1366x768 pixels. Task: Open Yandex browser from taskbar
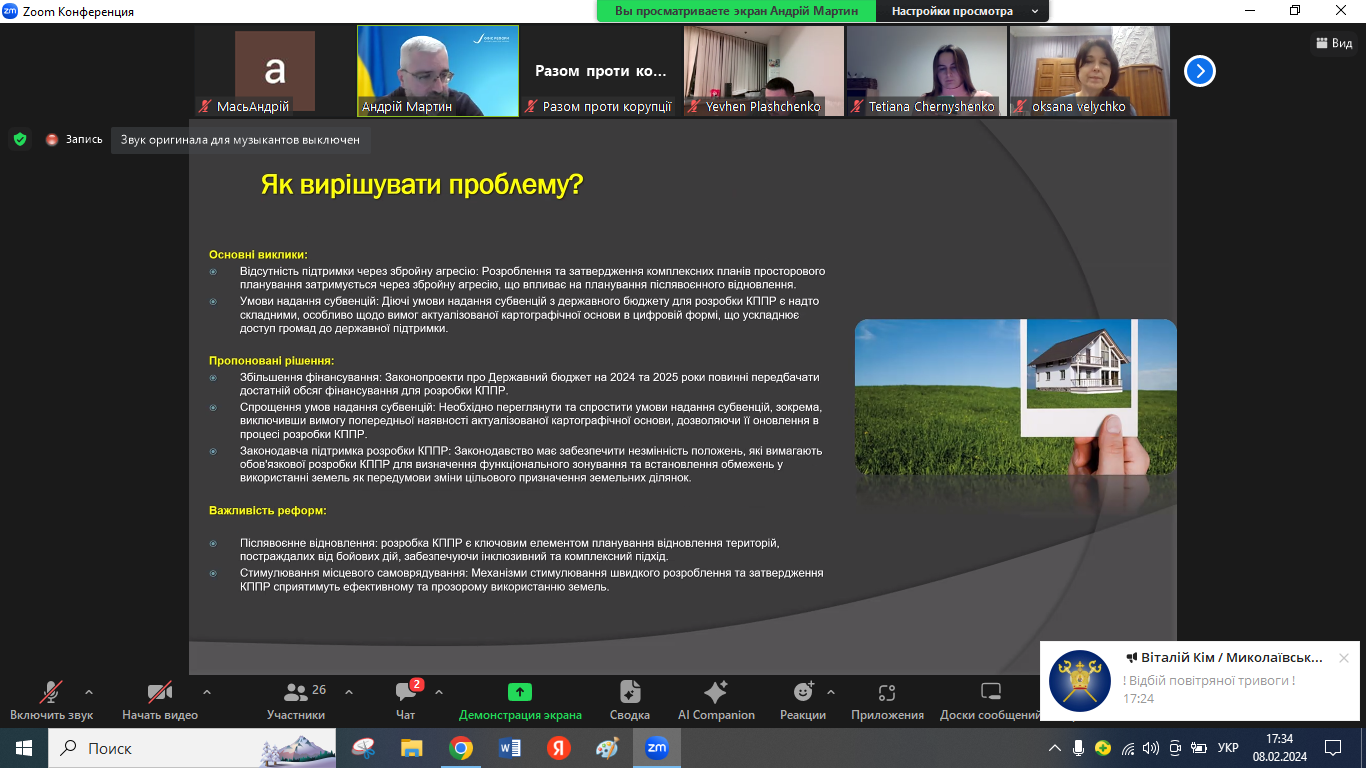point(558,748)
